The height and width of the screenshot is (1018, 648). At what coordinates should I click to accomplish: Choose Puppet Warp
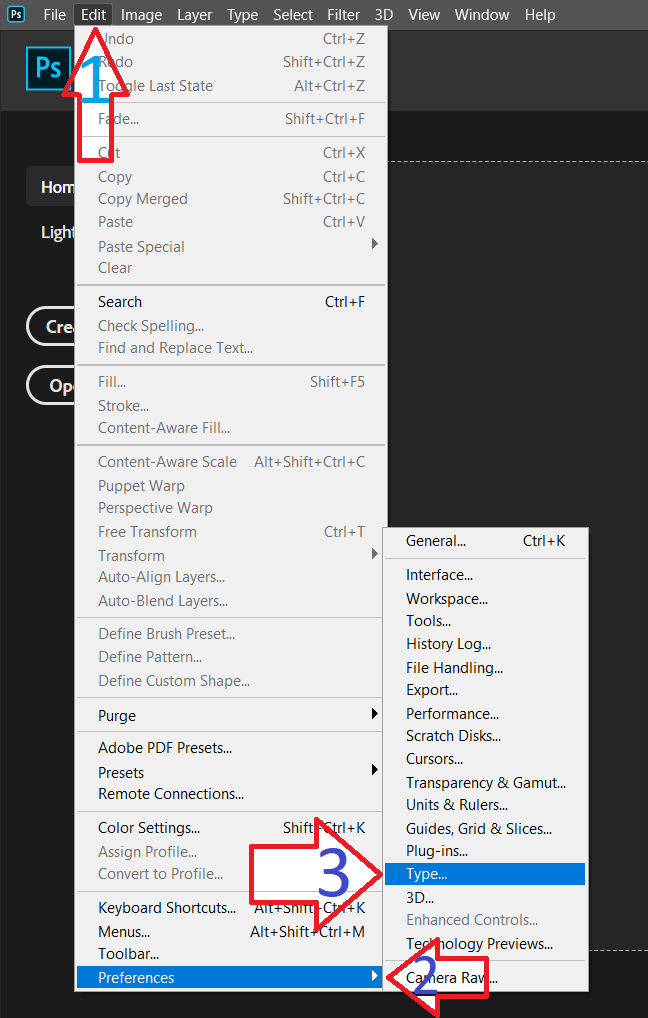click(x=231, y=486)
